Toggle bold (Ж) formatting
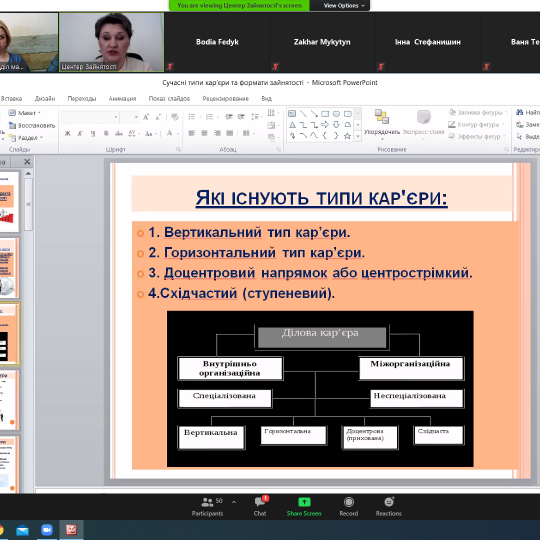540x540 pixels. [x=68, y=133]
